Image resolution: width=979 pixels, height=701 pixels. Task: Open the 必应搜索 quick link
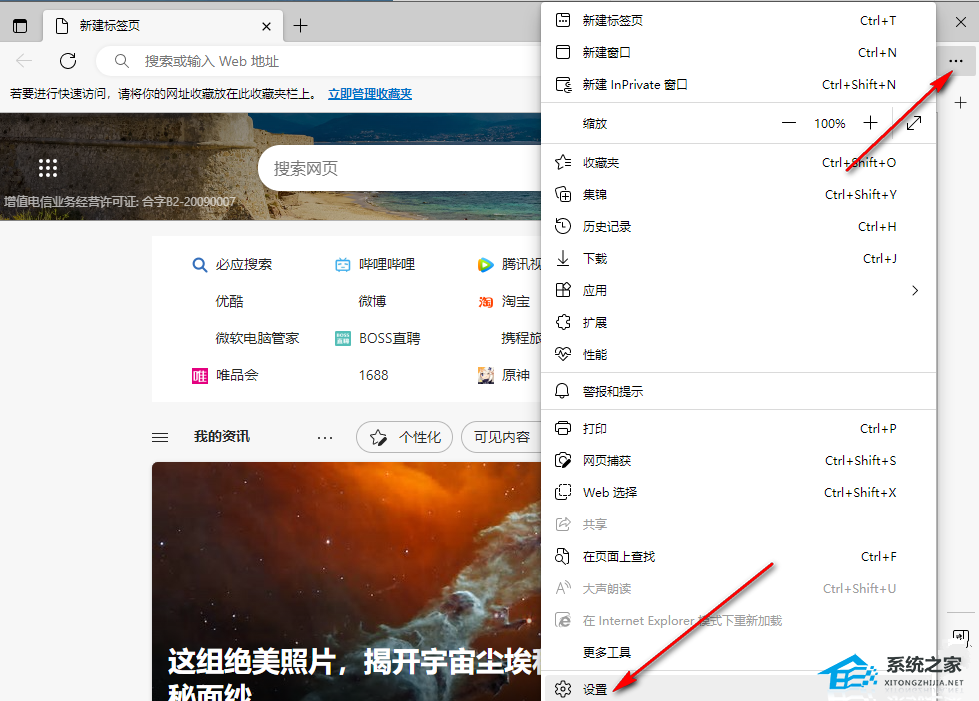coord(232,264)
